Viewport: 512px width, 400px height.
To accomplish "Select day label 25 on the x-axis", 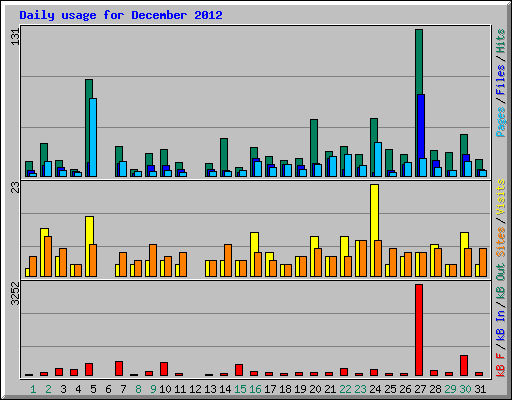I will pyautogui.click(x=390, y=389).
